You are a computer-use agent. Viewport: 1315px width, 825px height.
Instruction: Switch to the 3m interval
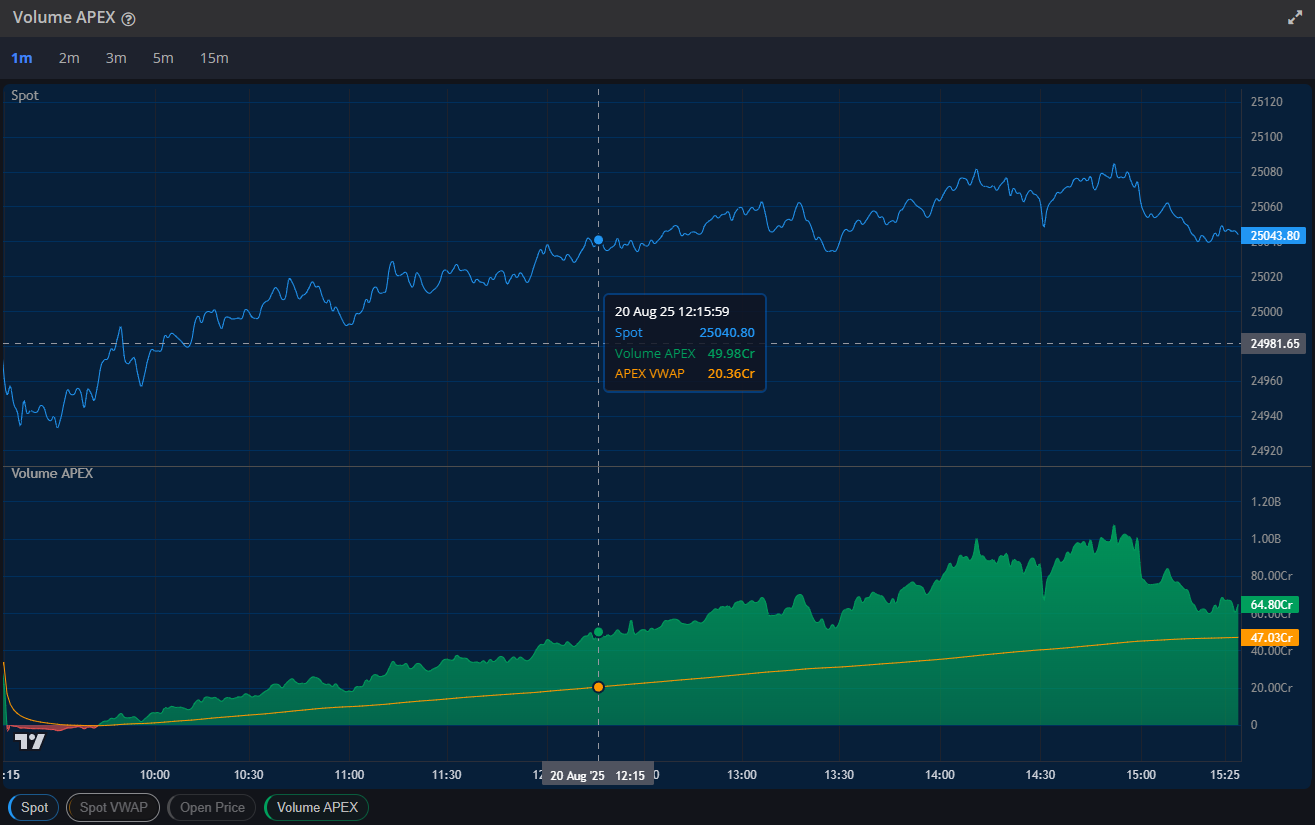[x=116, y=58]
